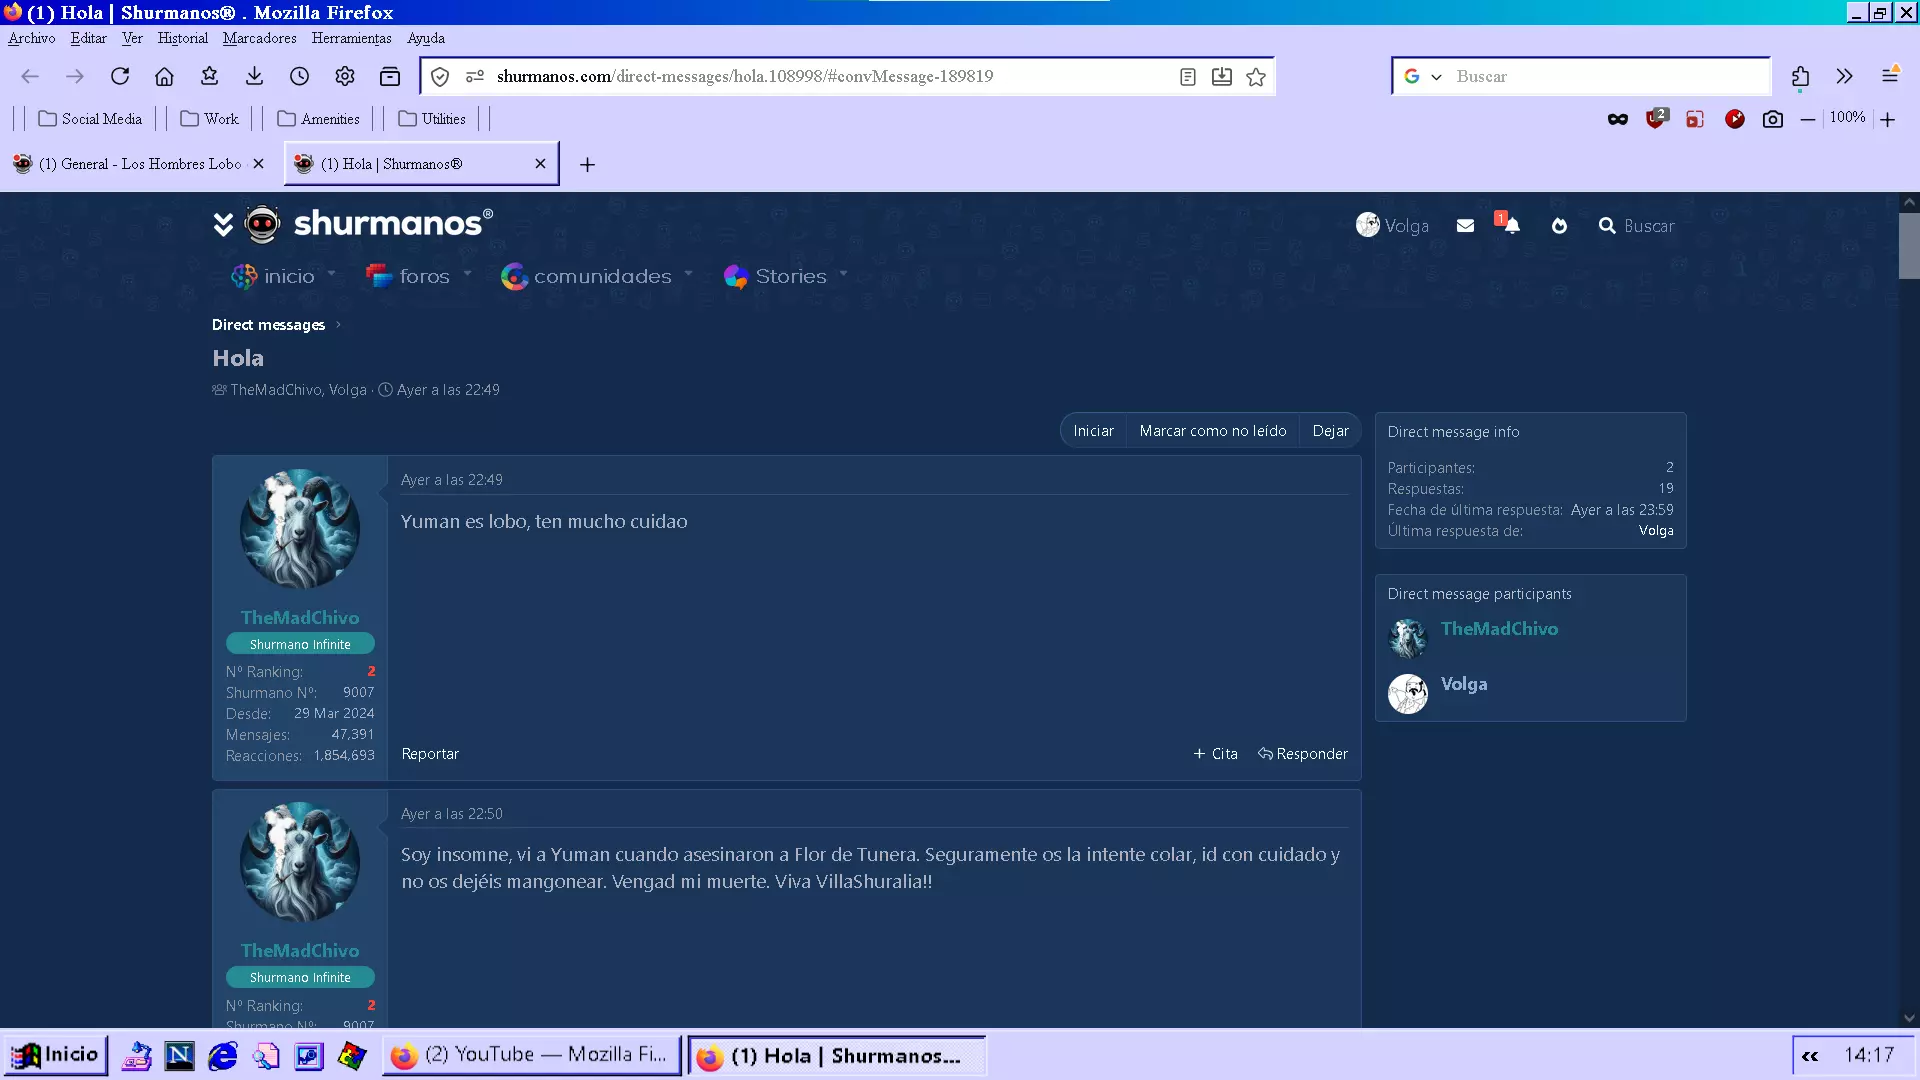Image resolution: width=1920 pixels, height=1080 pixels.
Task: Open the Work bookmarks folder
Action: pos(209,119)
